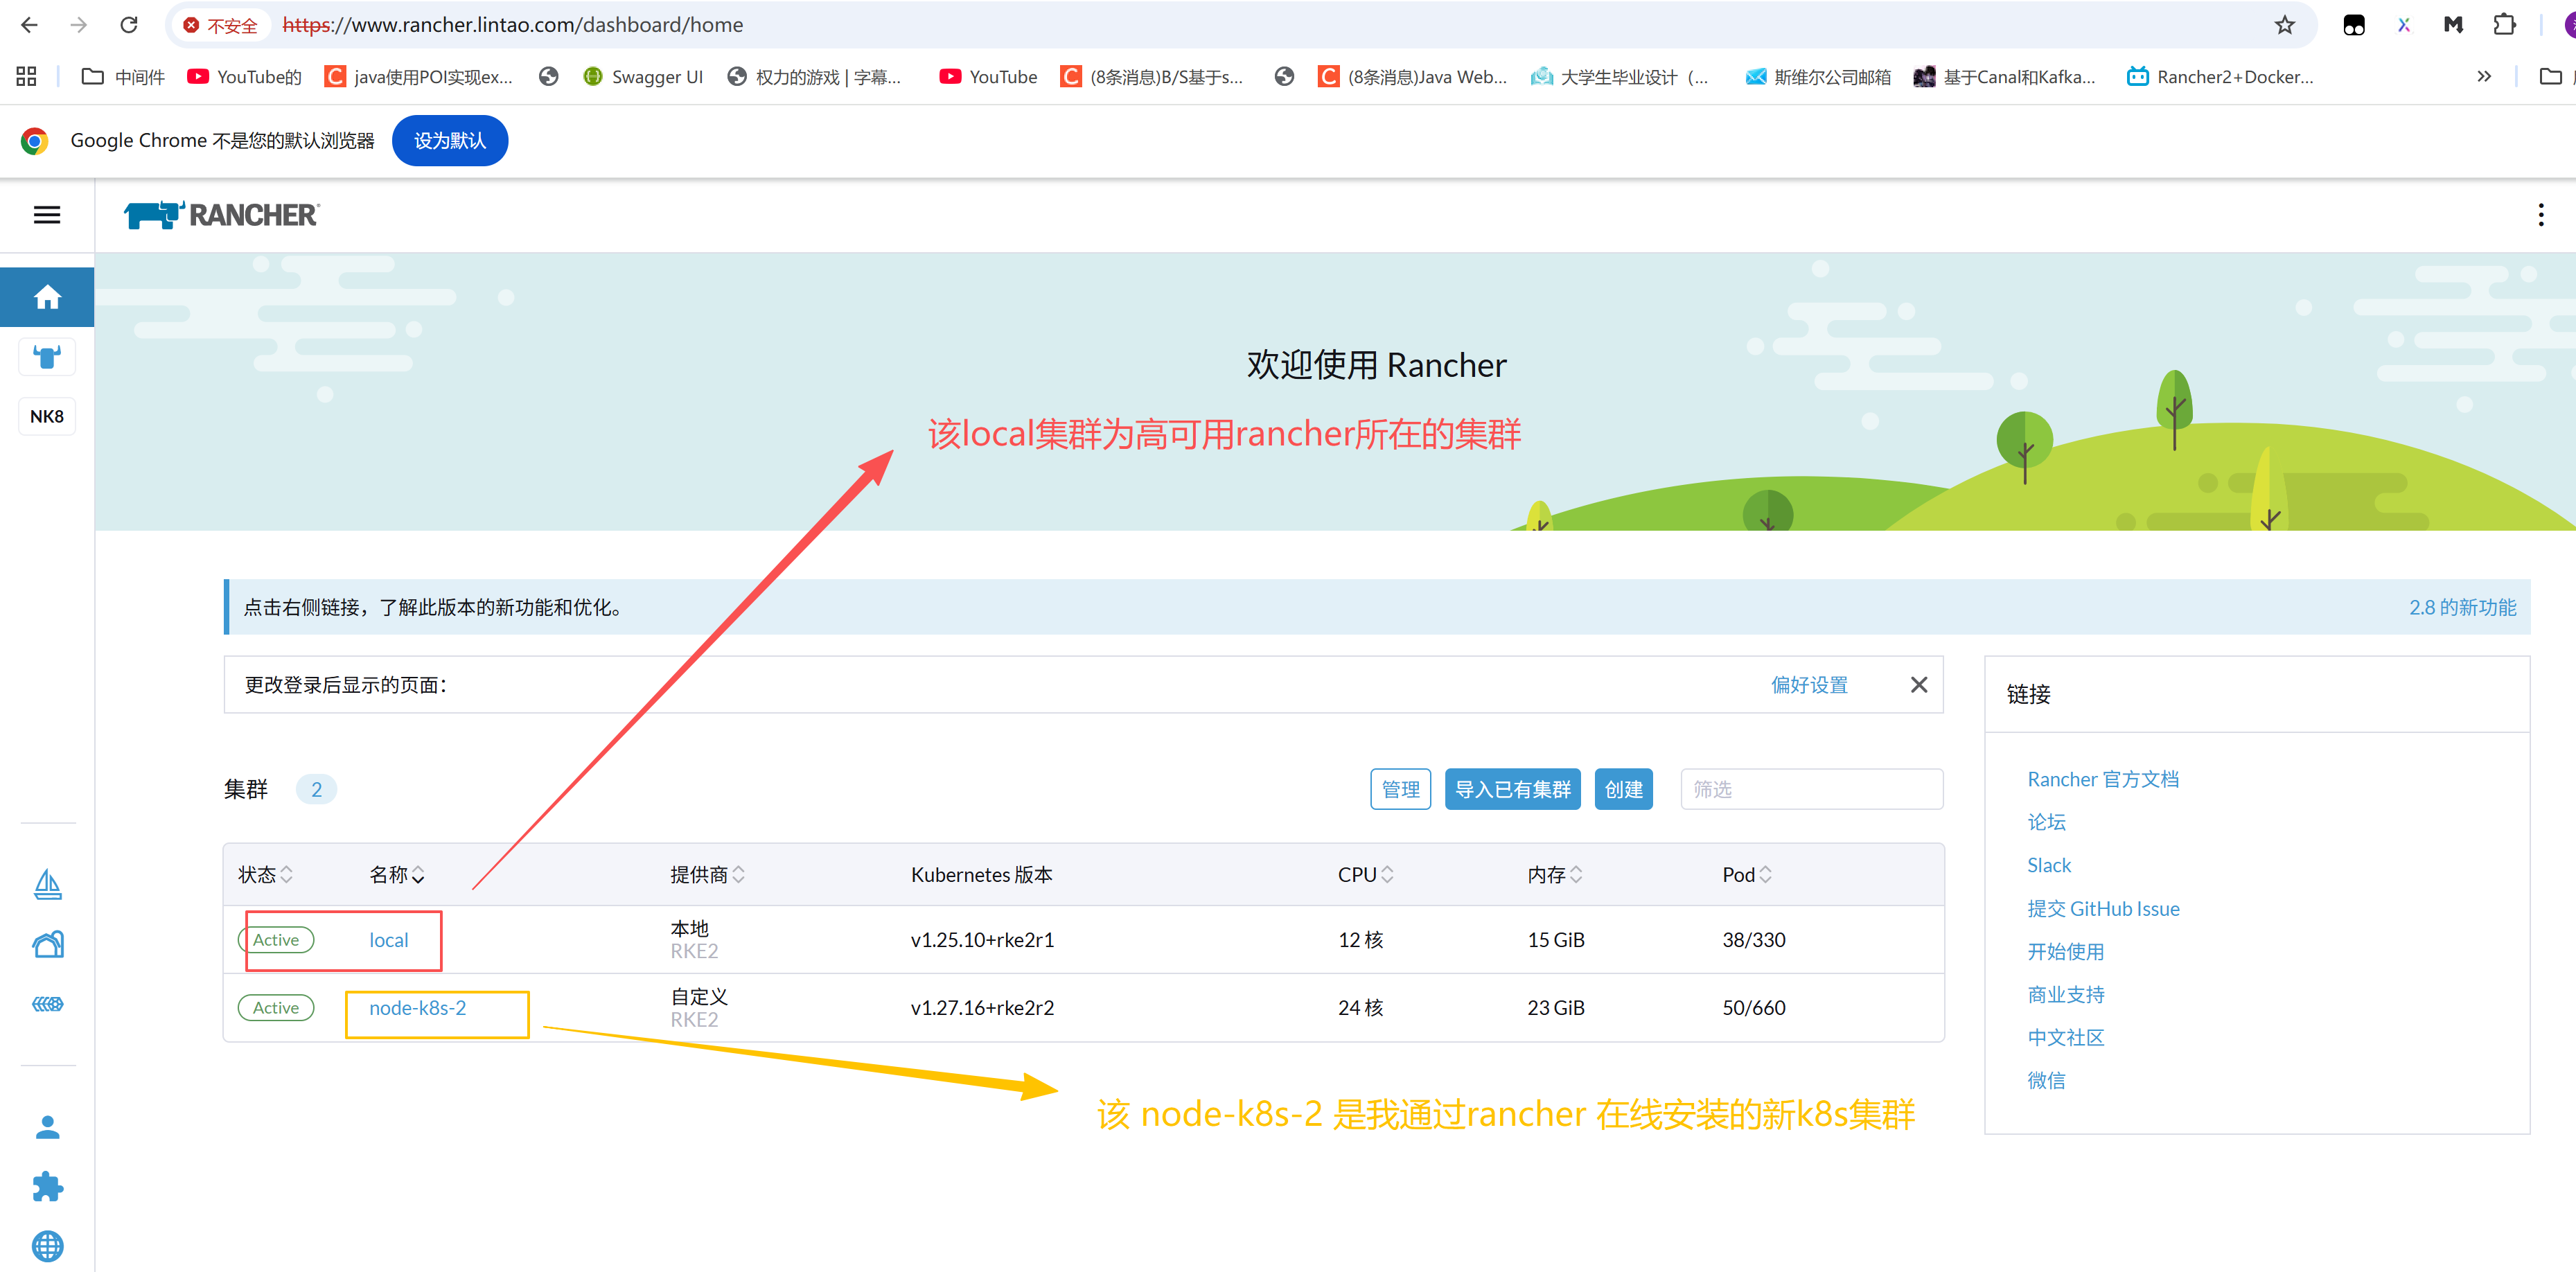
Task: Click Kubernetes version v1.27.16+rke2r2 cell
Action: coord(982,1009)
